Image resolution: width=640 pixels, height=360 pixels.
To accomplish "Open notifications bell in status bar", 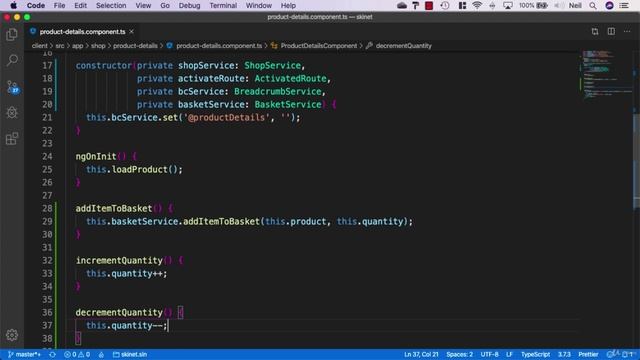I will click(627, 354).
